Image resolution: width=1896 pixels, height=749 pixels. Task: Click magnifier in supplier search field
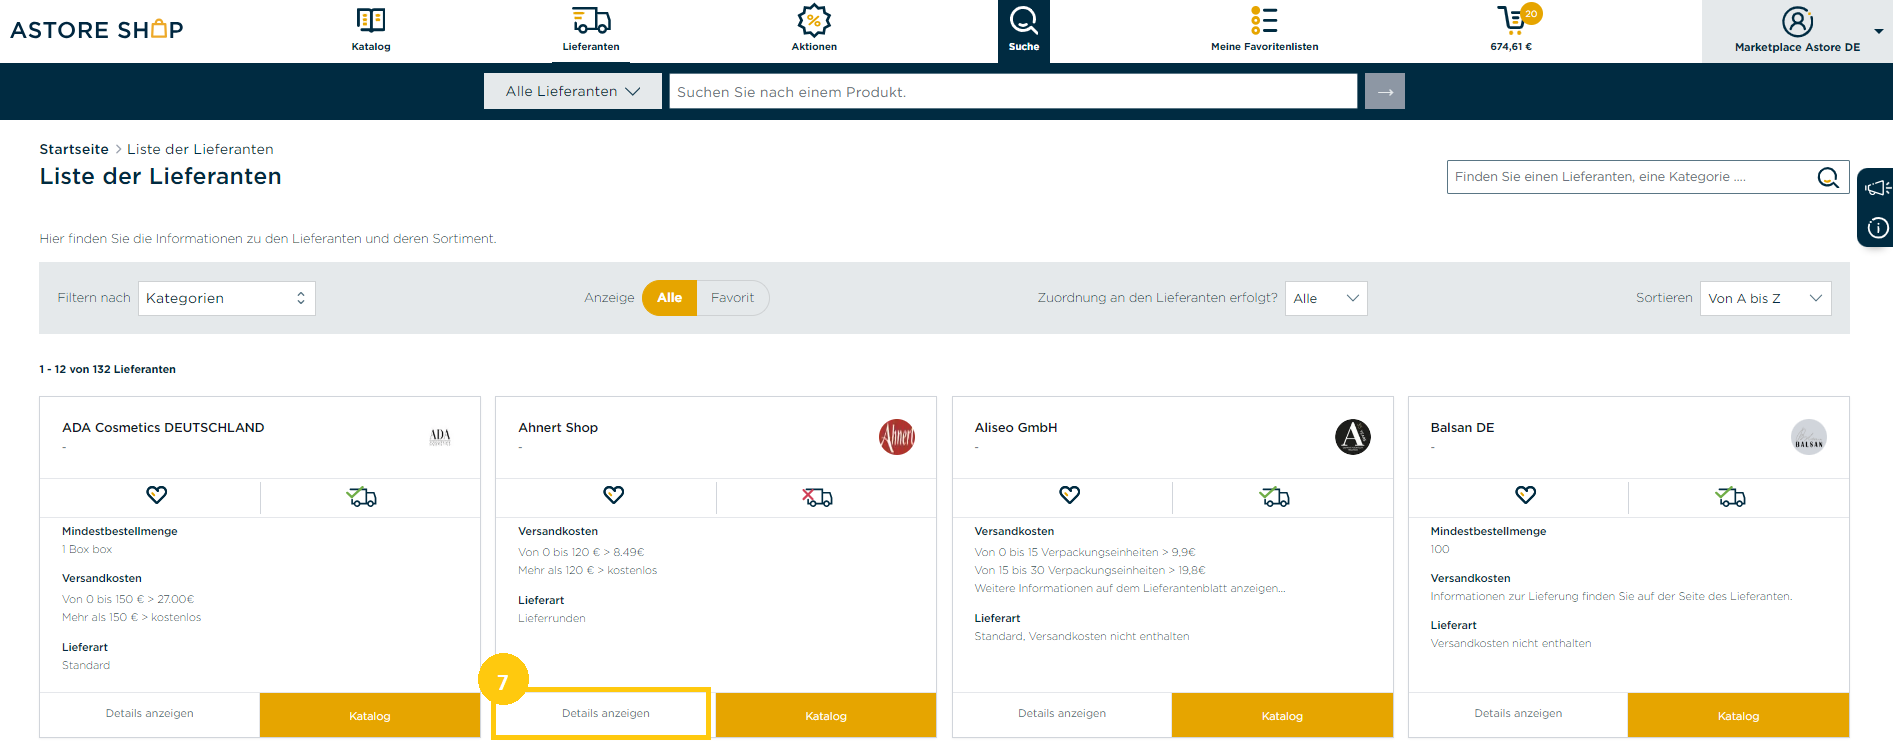1828,177
